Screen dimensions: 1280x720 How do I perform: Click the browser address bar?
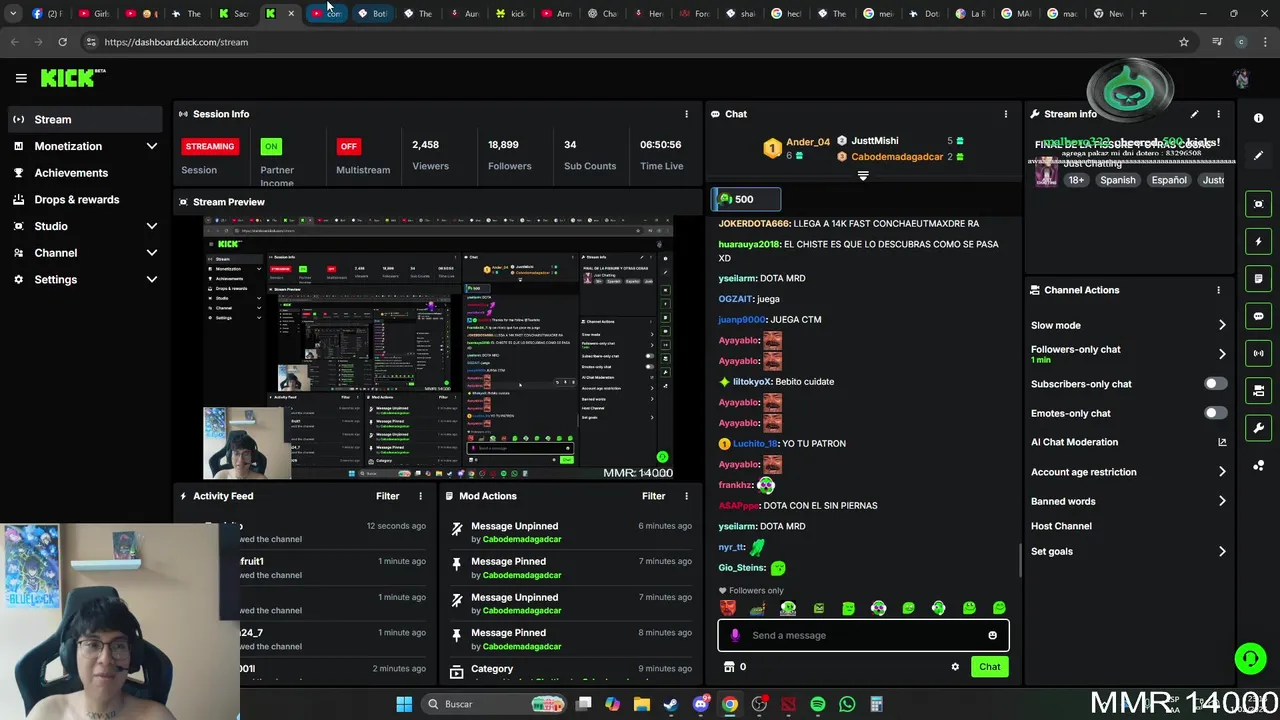point(630,42)
